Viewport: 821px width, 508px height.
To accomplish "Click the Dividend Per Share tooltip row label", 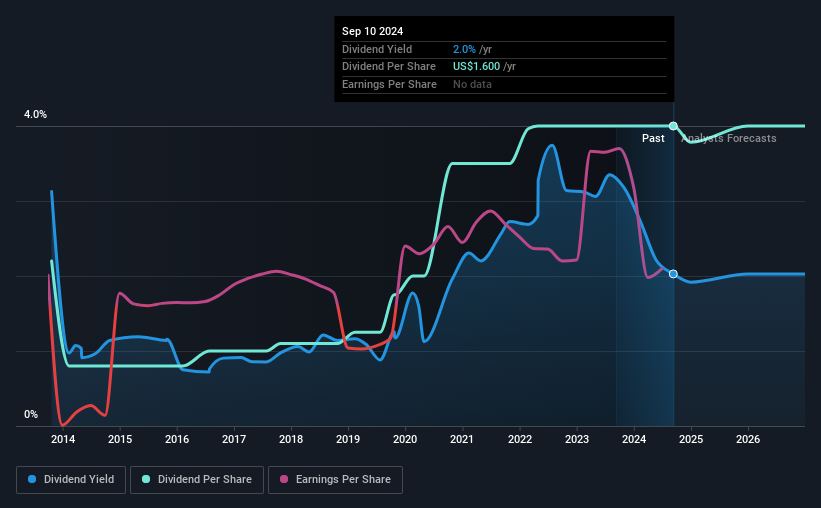I will pos(389,67).
